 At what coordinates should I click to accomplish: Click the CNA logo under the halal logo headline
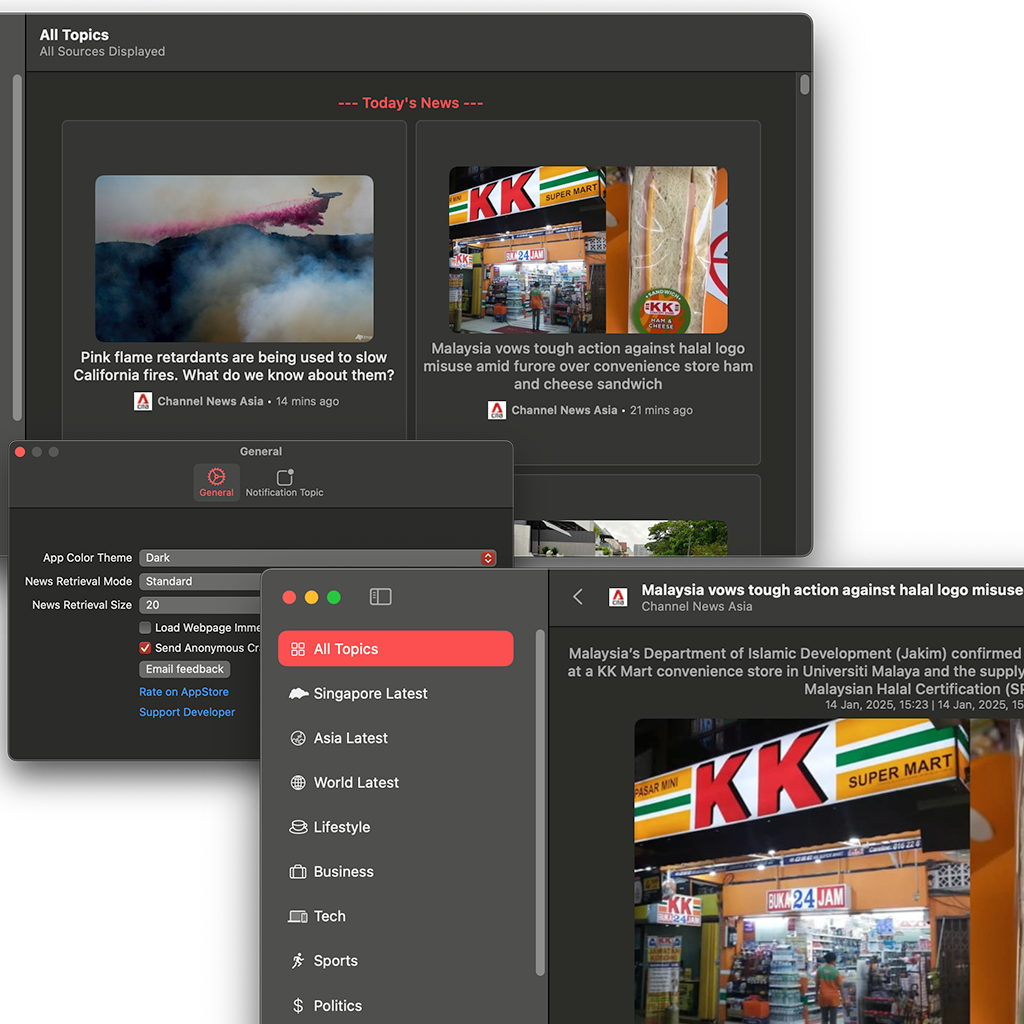(497, 410)
